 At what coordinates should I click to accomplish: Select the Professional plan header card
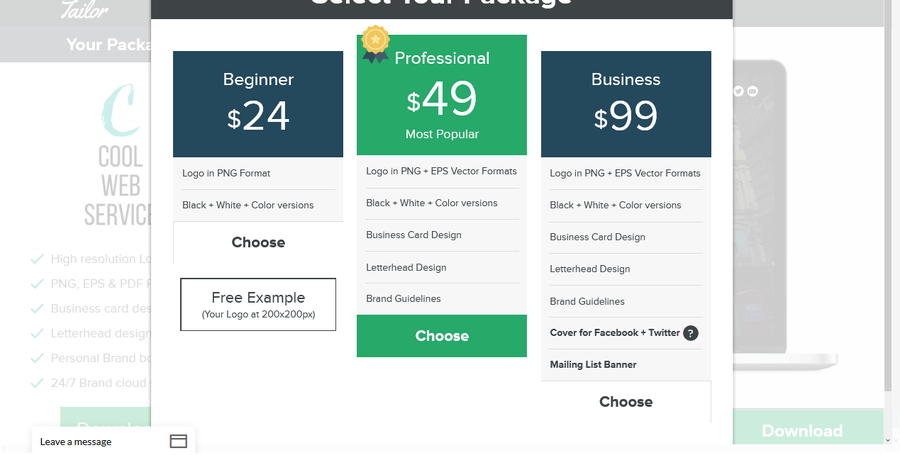442,95
